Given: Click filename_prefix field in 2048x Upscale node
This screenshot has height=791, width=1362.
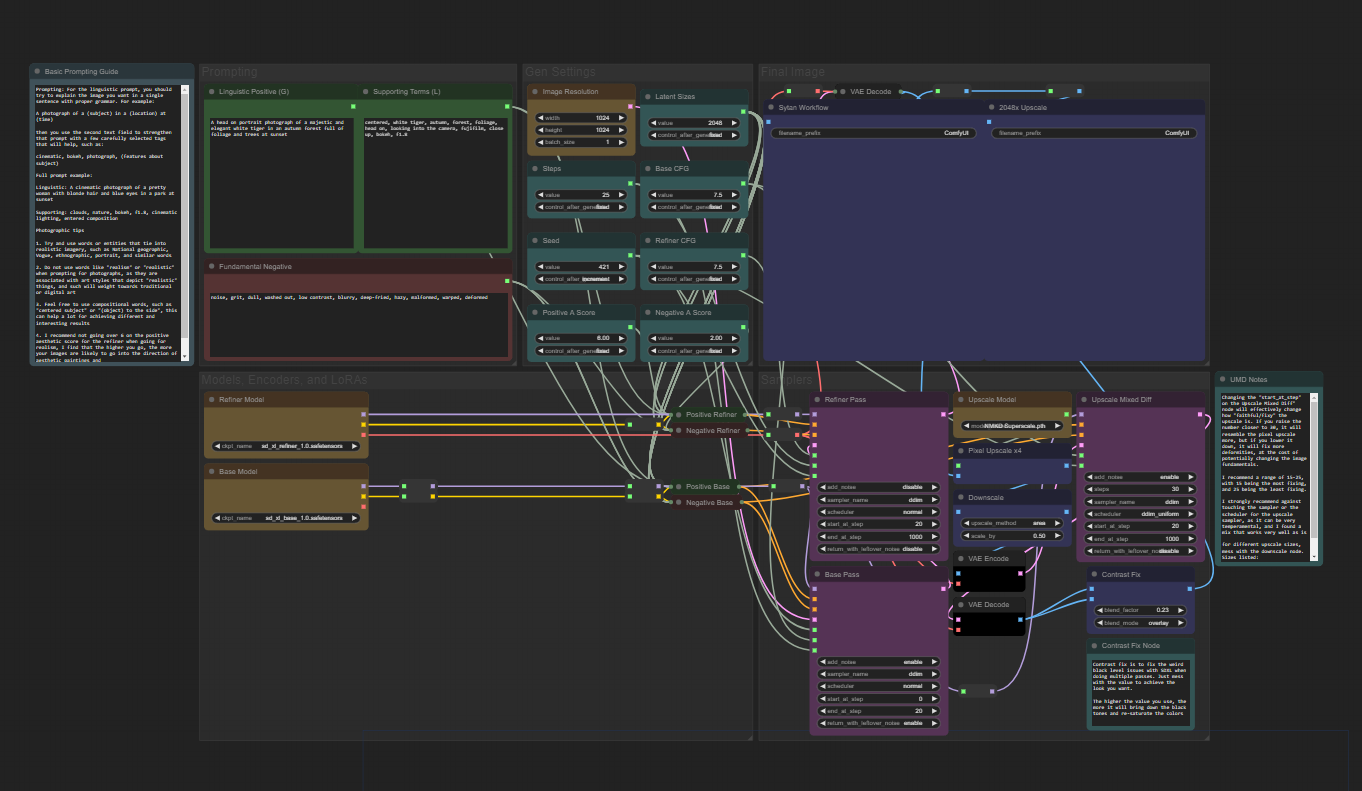Looking at the screenshot, I should tap(1094, 133).
